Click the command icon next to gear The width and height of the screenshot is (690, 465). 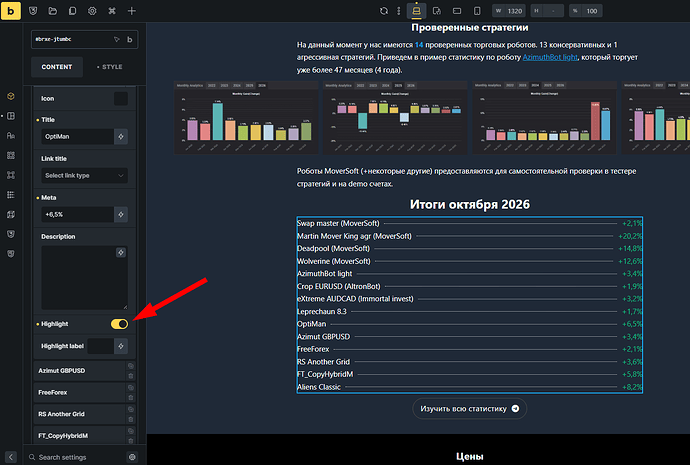coord(112,11)
